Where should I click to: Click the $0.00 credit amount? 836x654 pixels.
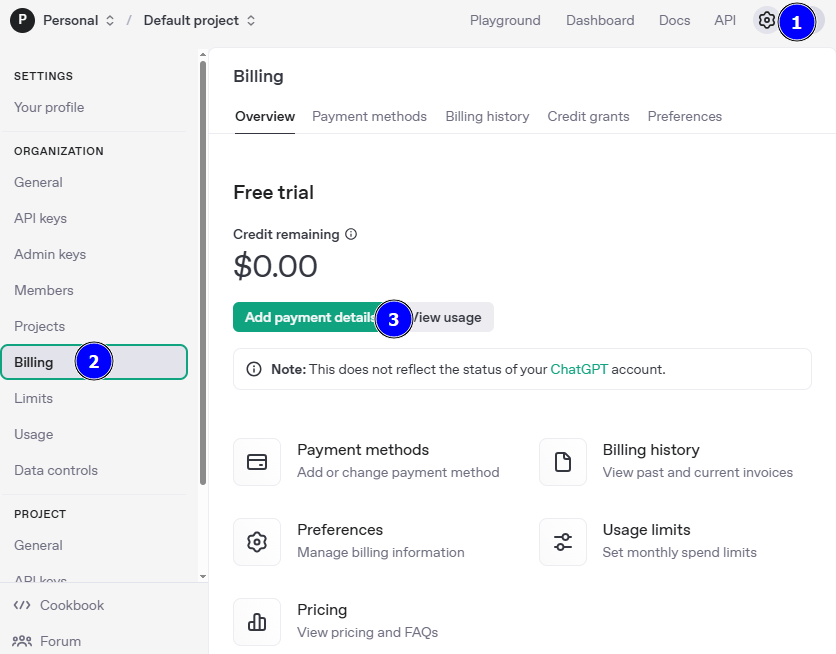coord(275,266)
